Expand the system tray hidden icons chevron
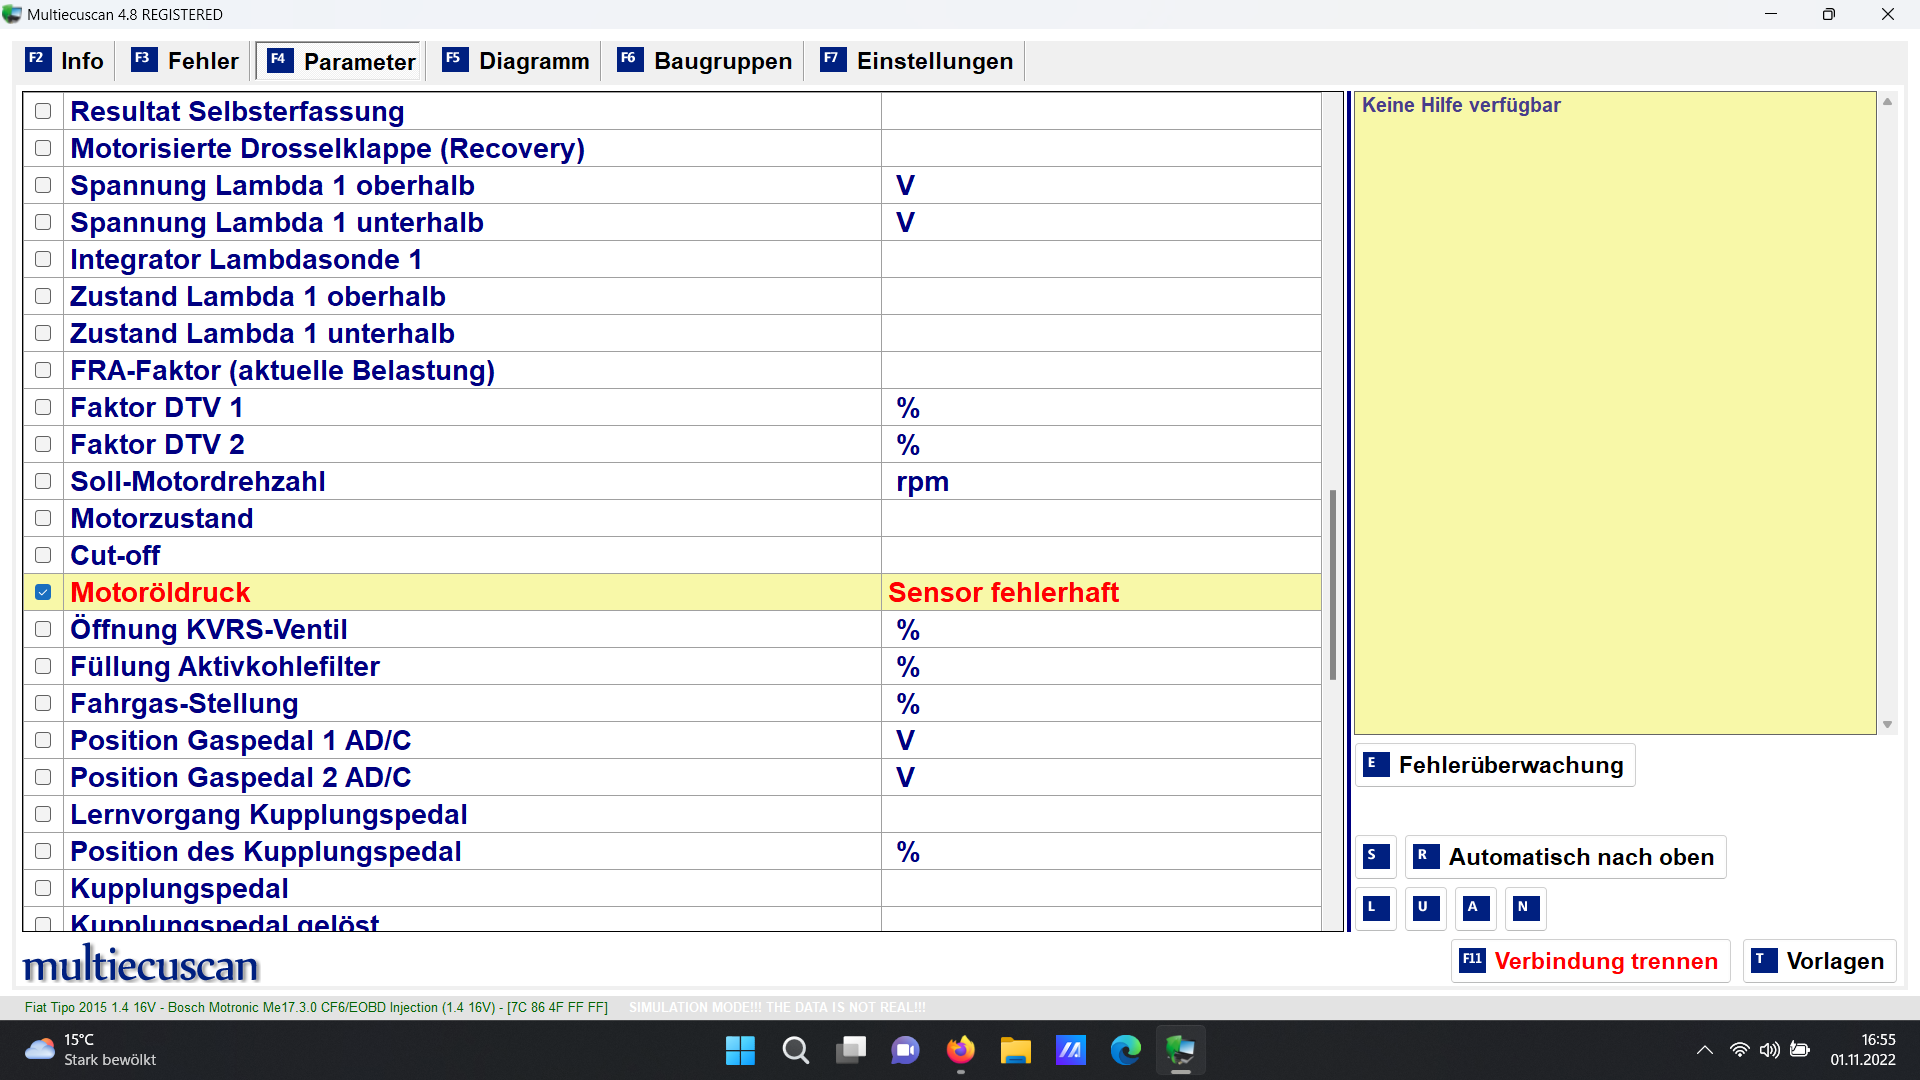 pyautogui.click(x=1705, y=1050)
